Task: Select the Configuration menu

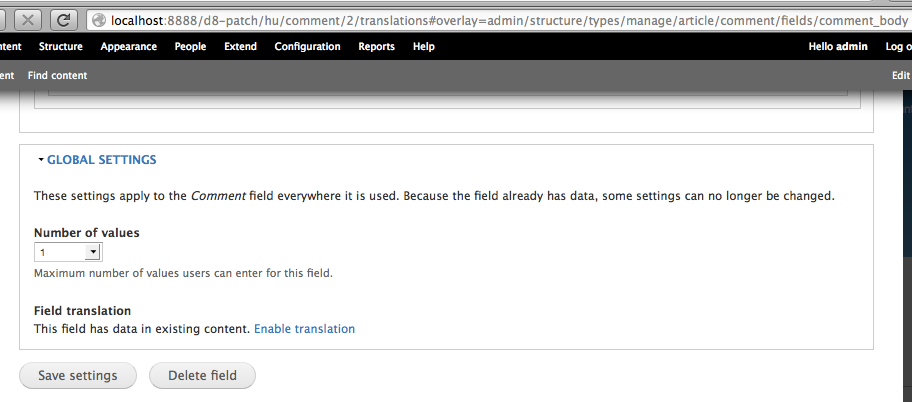Action: point(307,47)
